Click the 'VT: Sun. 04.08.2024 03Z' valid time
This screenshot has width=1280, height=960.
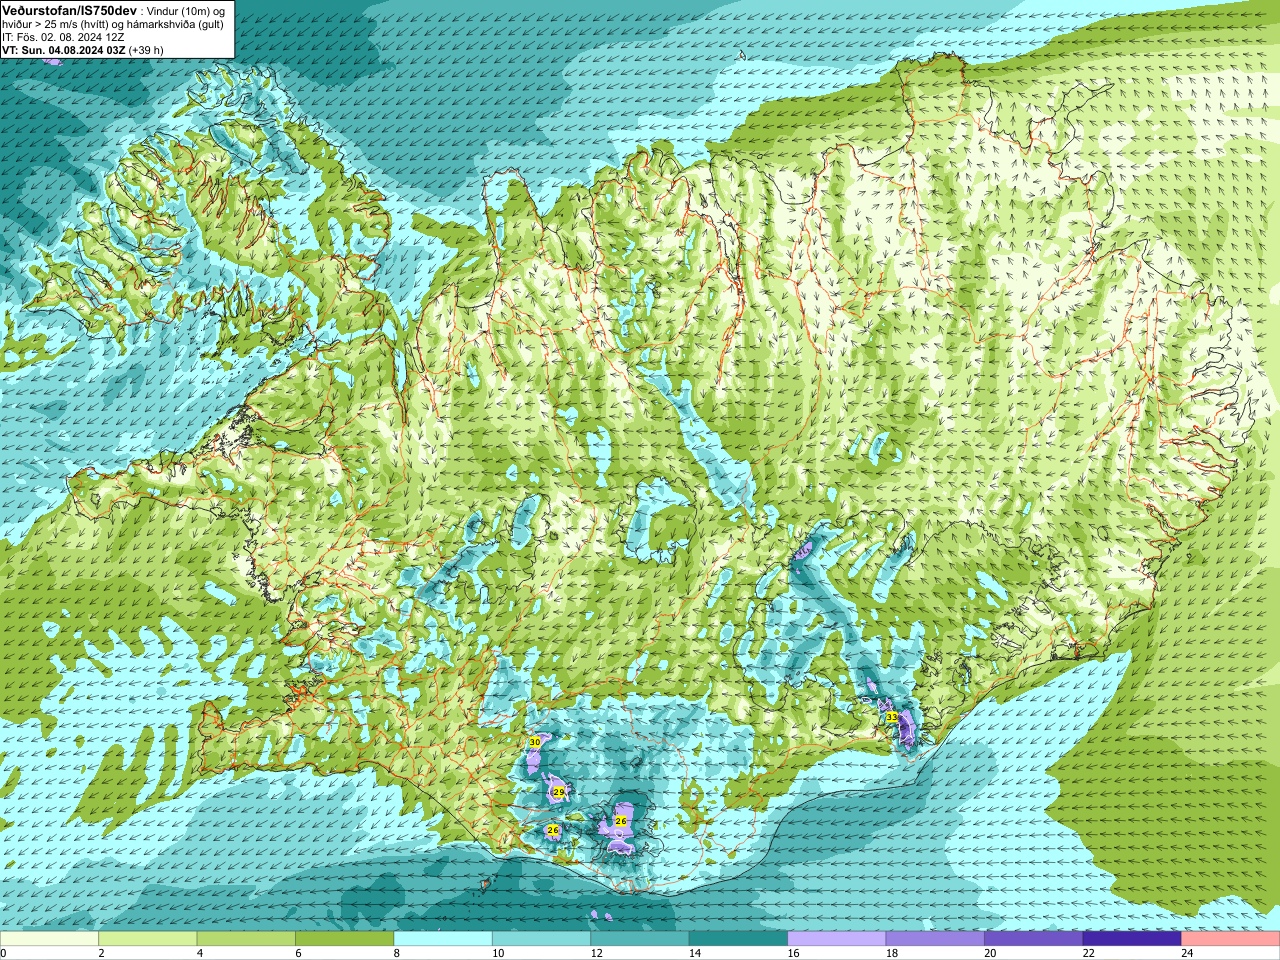(63, 49)
